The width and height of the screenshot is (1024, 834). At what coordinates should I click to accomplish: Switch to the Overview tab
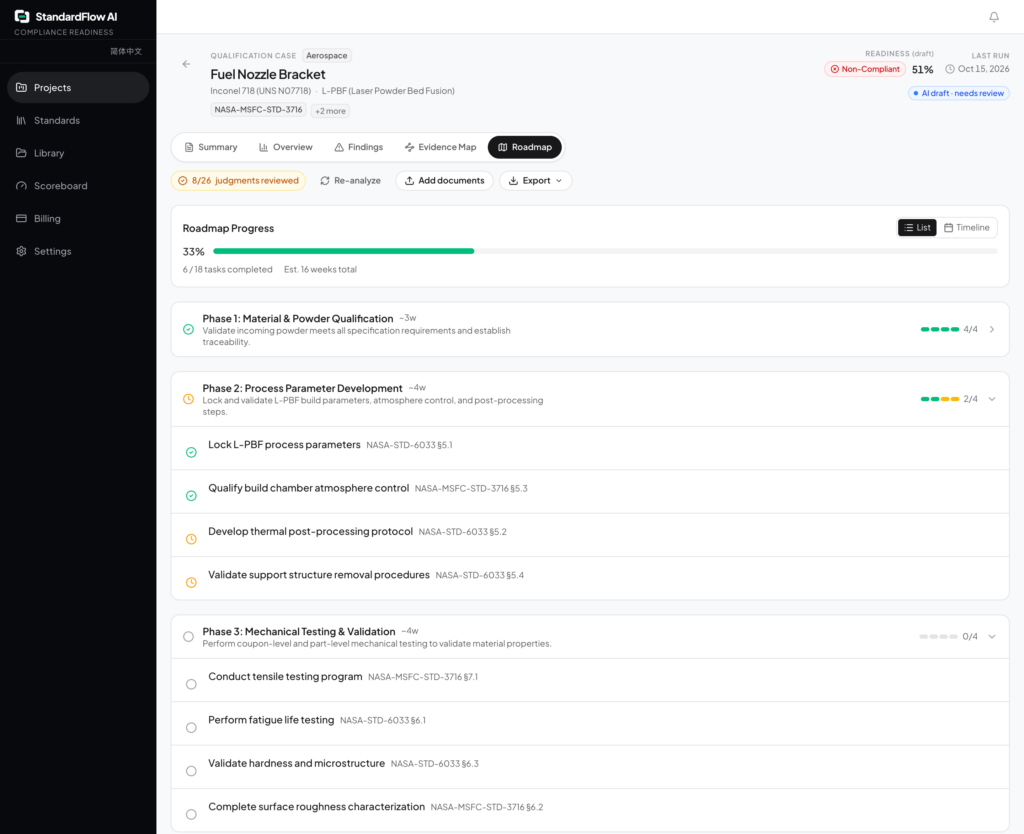285,147
